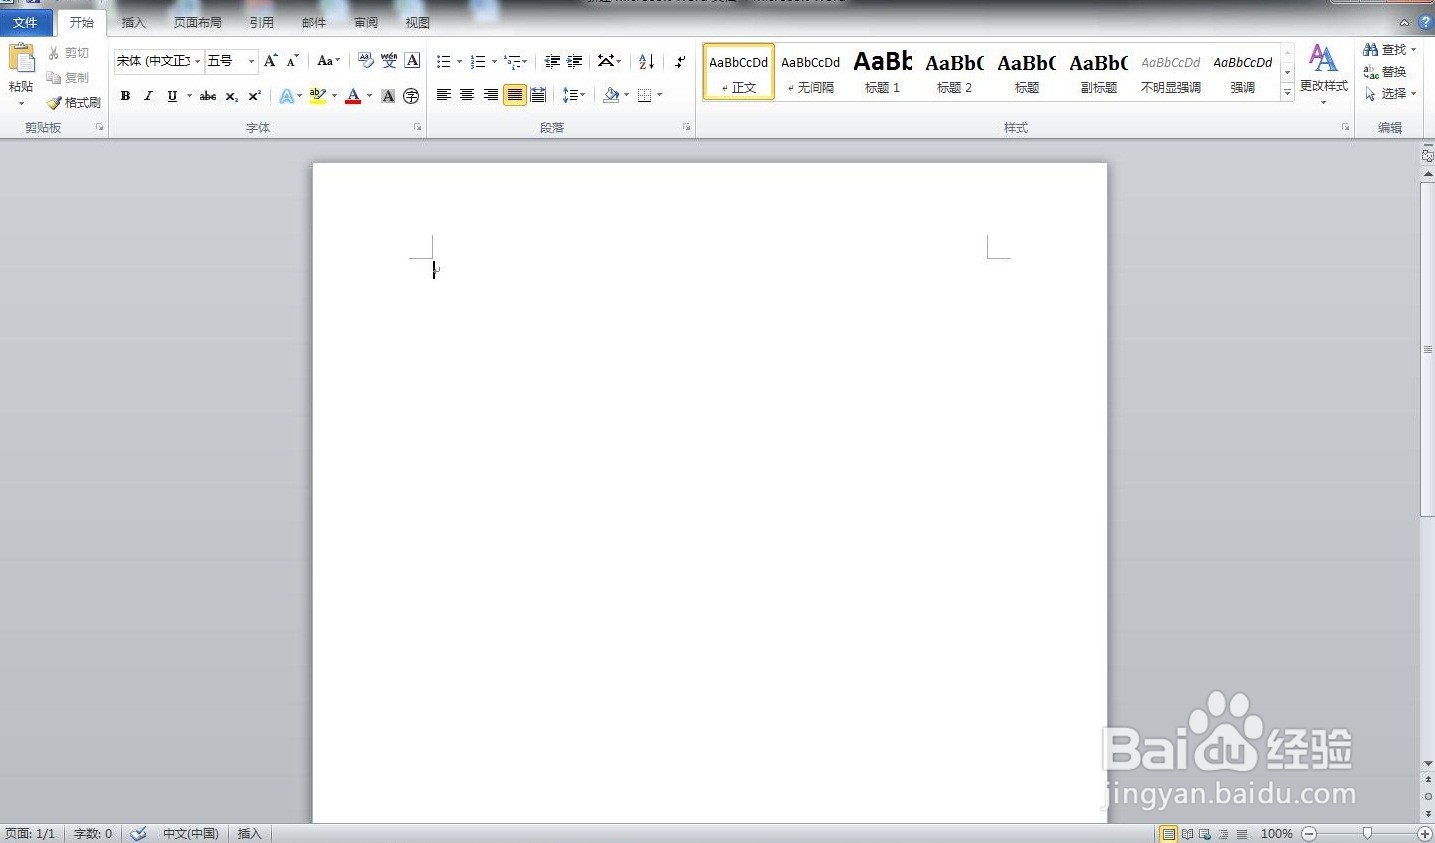Viewport: 1435px width, 843px height.
Task: Click zoom in plus button
Action: pos(1425,833)
